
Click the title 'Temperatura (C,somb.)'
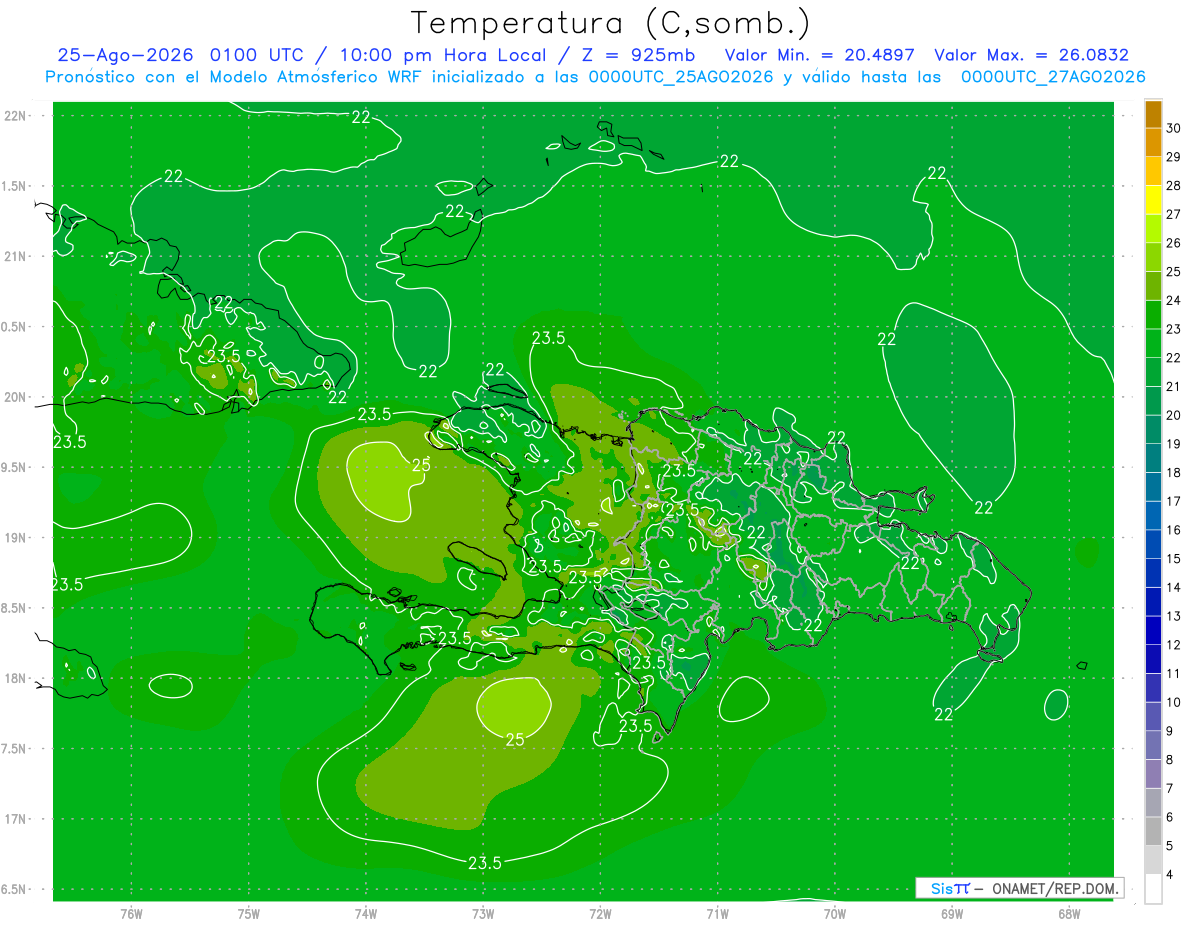tap(610, 23)
